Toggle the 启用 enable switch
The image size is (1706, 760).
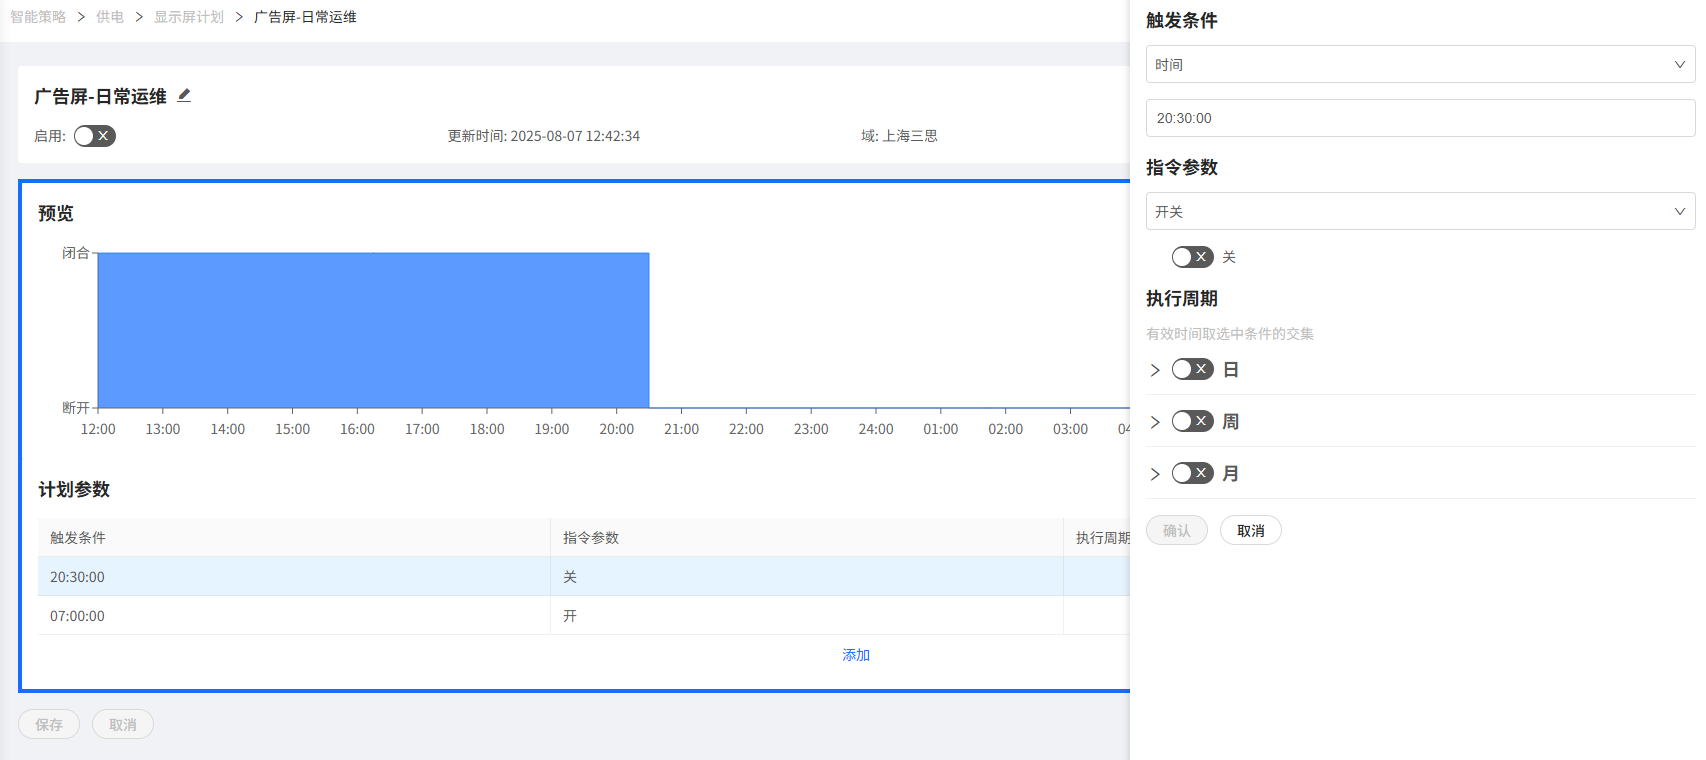point(95,136)
